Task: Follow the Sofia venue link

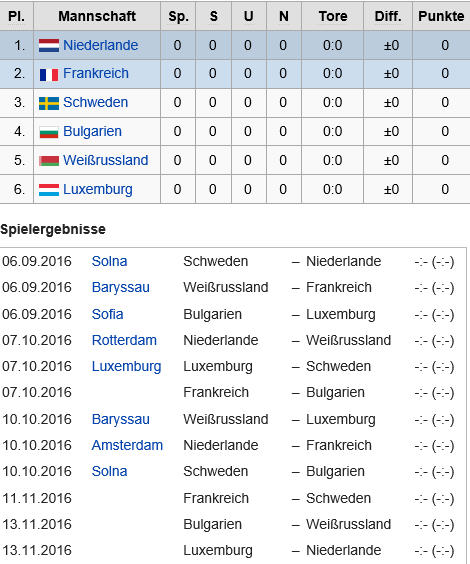Action: coord(107,314)
